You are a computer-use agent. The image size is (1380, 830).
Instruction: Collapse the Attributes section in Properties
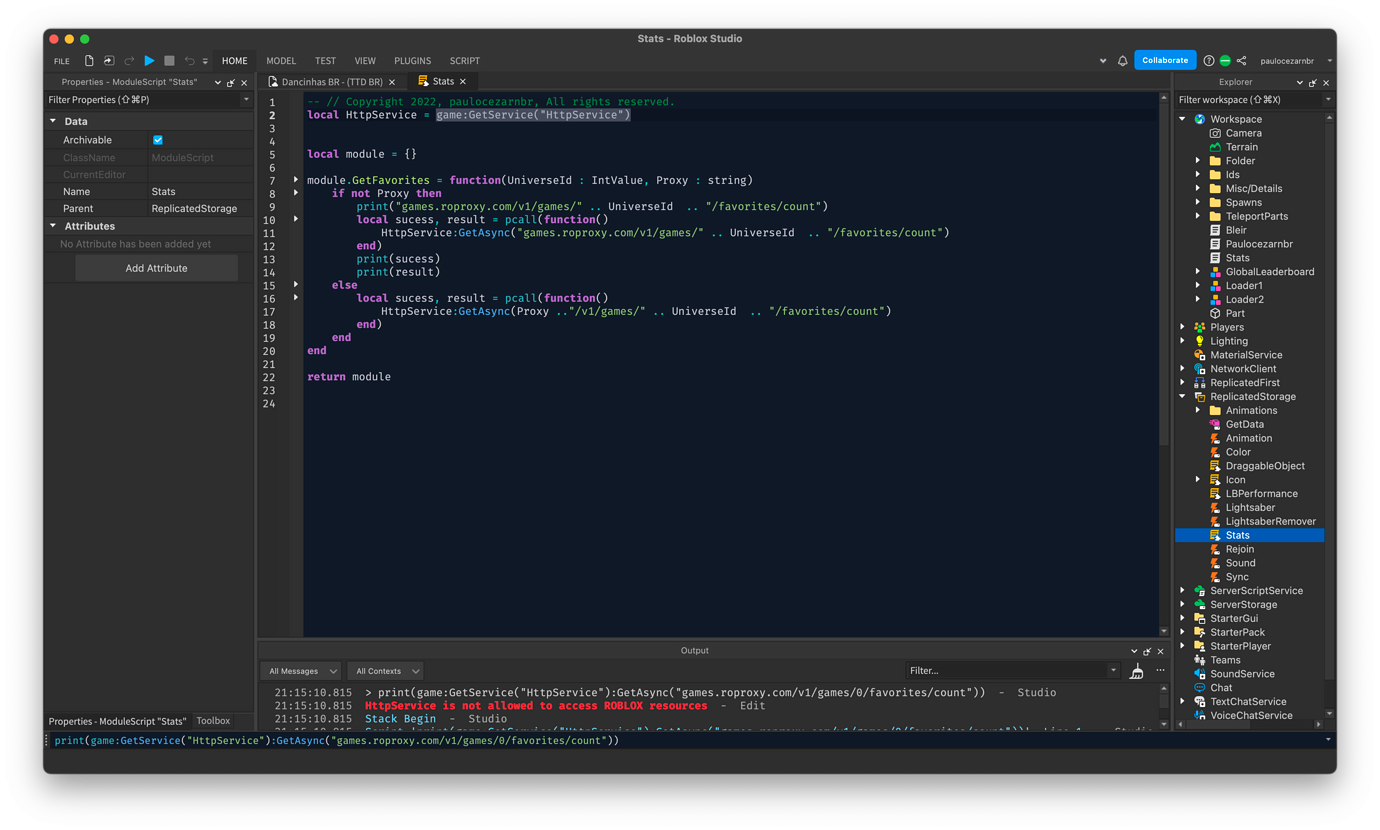[53, 225]
